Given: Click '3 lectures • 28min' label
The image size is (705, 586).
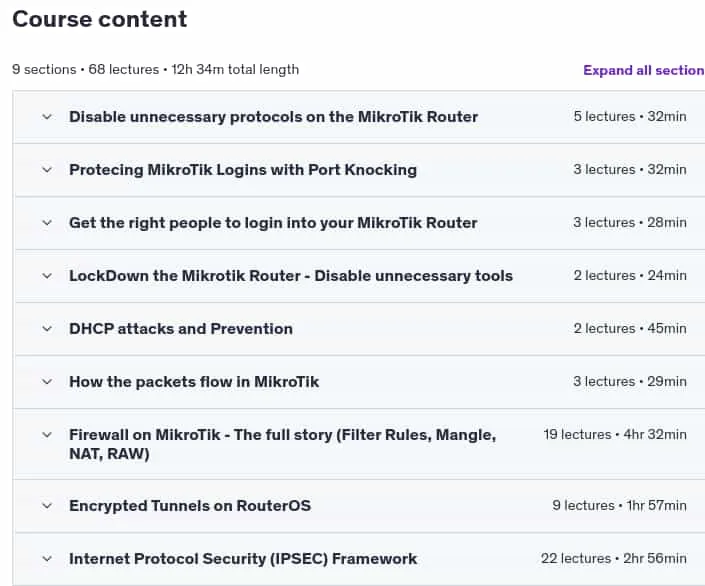Looking at the screenshot, I should (x=630, y=223).
